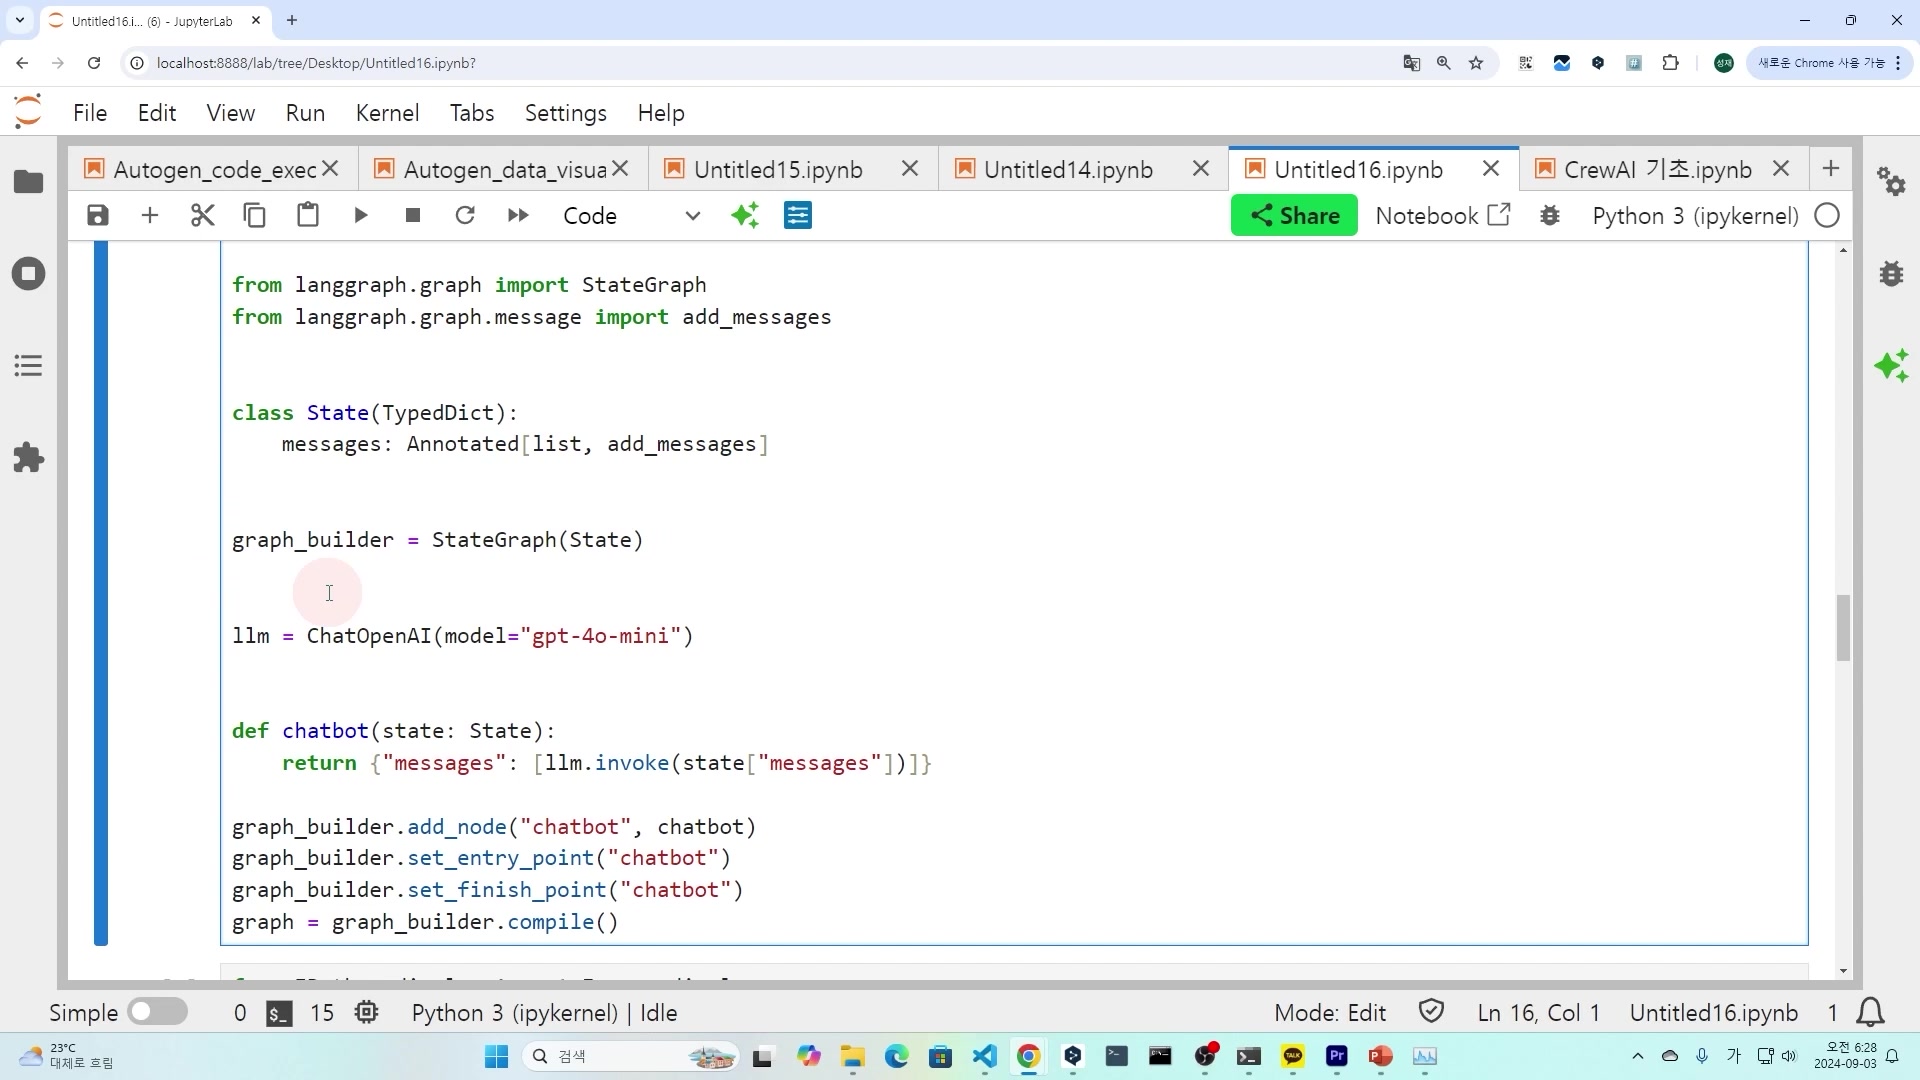Interrupt the kernel with the stop icon
Screen dimensions: 1920x1080
pyautogui.click(x=413, y=216)
